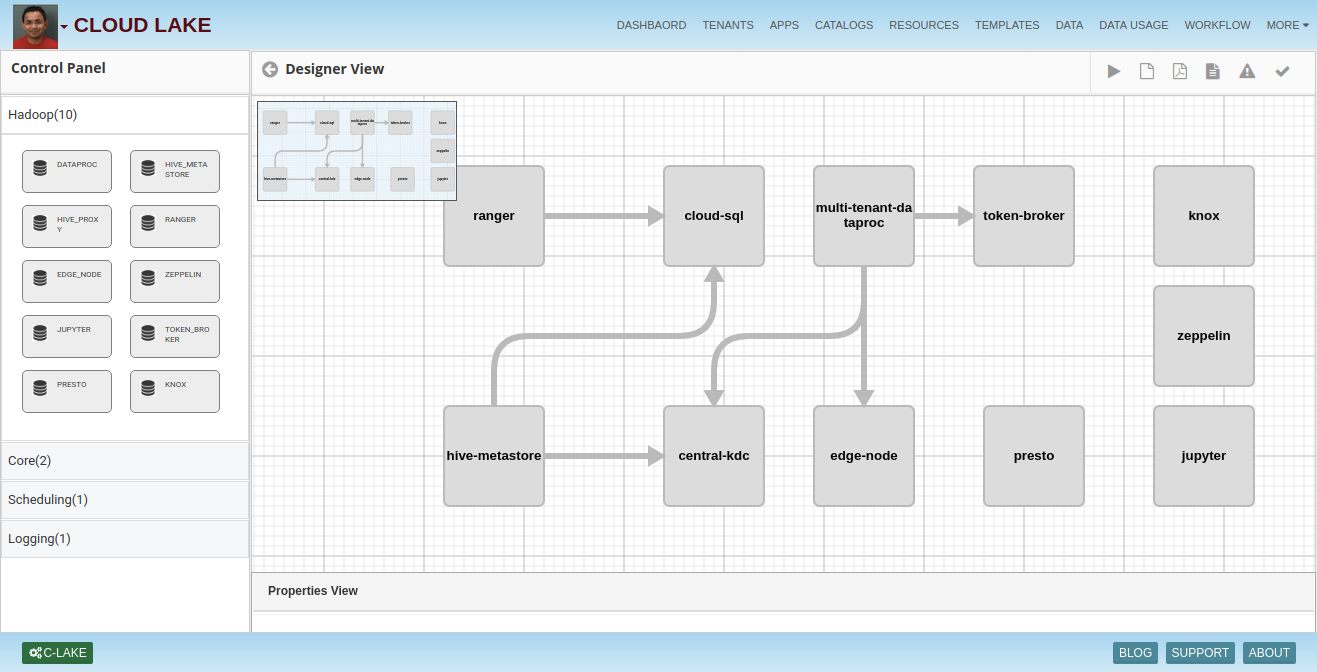Click the blank document icon in toolbar
Image resolution: width=1317 pixels, height=672 pixels.
tap(1147, 71)
